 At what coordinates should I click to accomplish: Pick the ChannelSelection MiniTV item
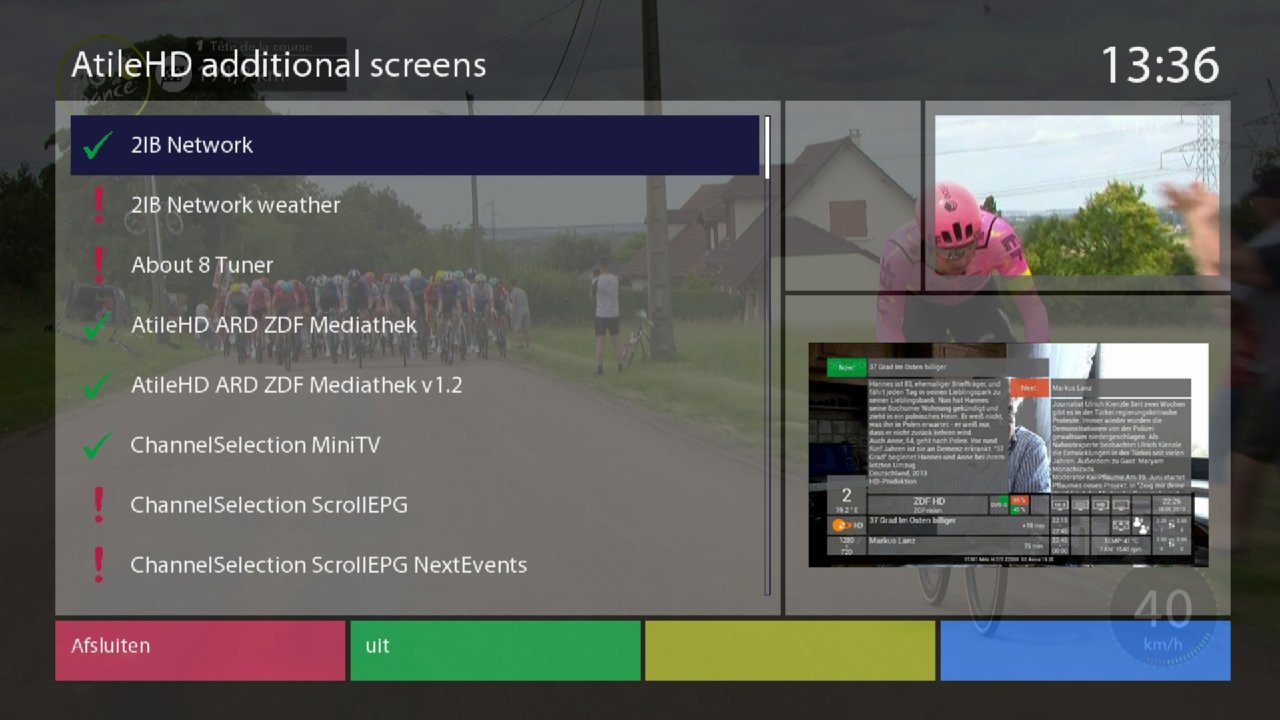pos(255,445)
